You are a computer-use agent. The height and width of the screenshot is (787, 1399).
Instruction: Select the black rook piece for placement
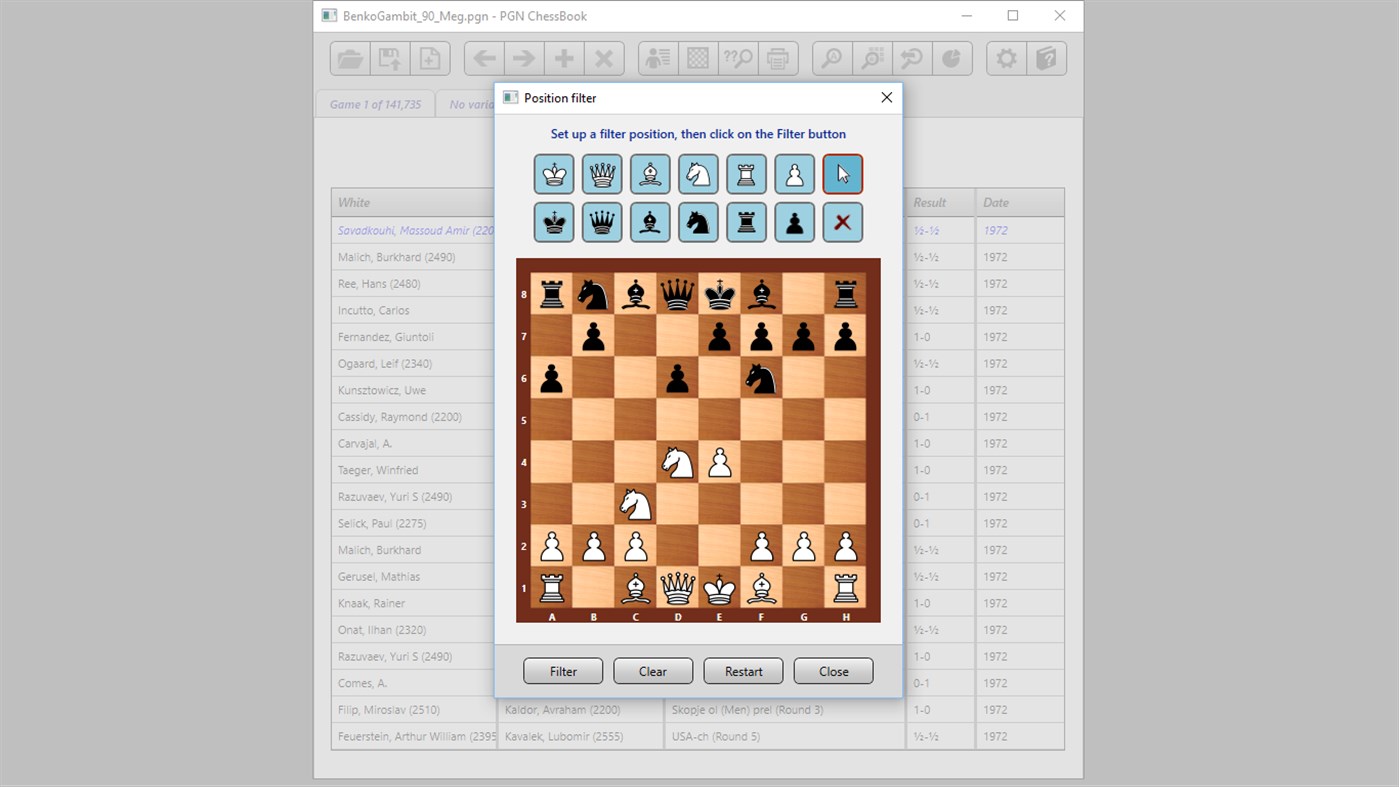pos(746,222)
